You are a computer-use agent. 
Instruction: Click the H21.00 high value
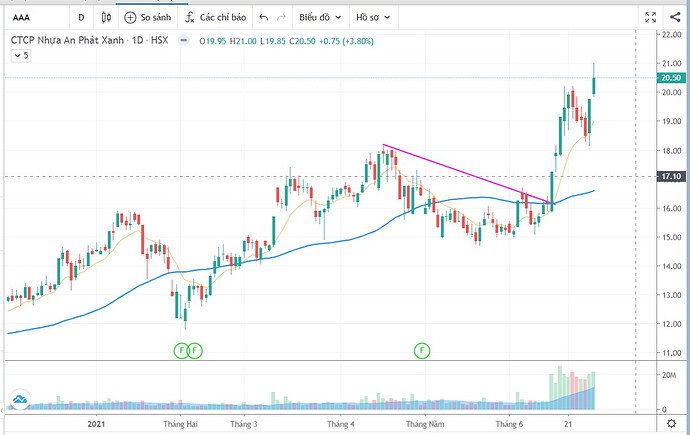[x=243, y=41]
